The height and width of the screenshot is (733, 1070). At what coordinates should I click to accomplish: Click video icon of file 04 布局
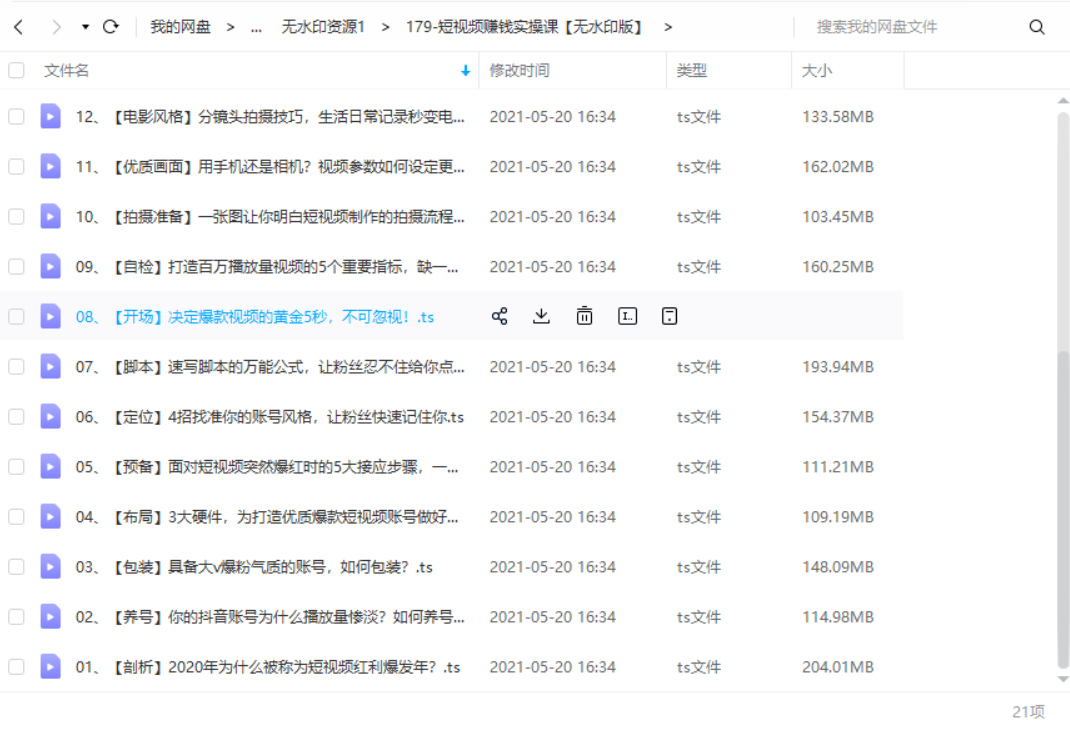coord(50,517)
